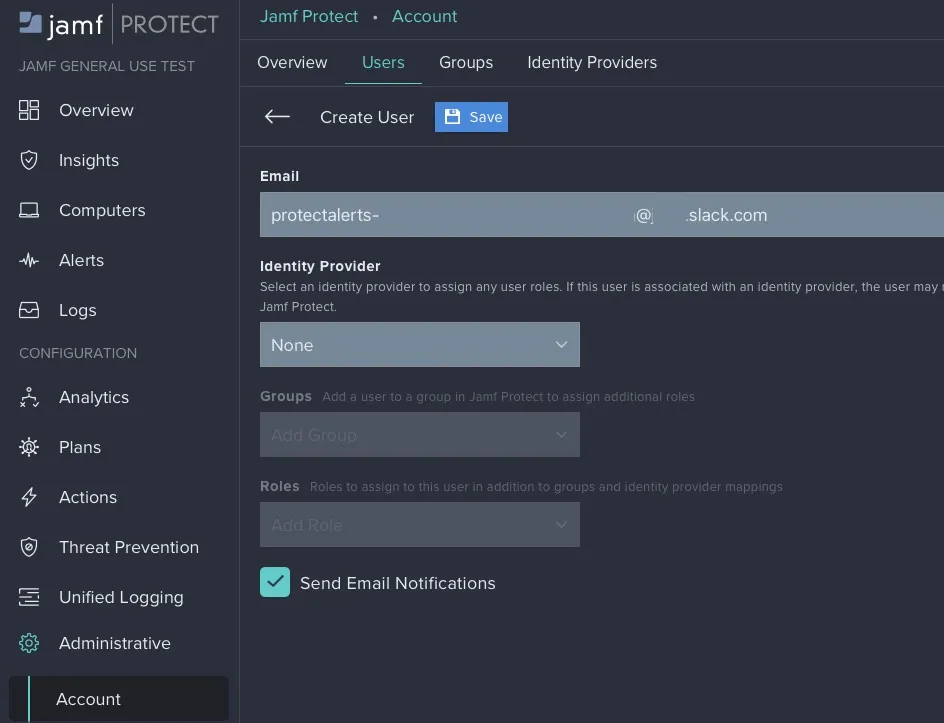Open the Add Role dropdown
This screenshot has width=944, height=723.
click(419, 524)
